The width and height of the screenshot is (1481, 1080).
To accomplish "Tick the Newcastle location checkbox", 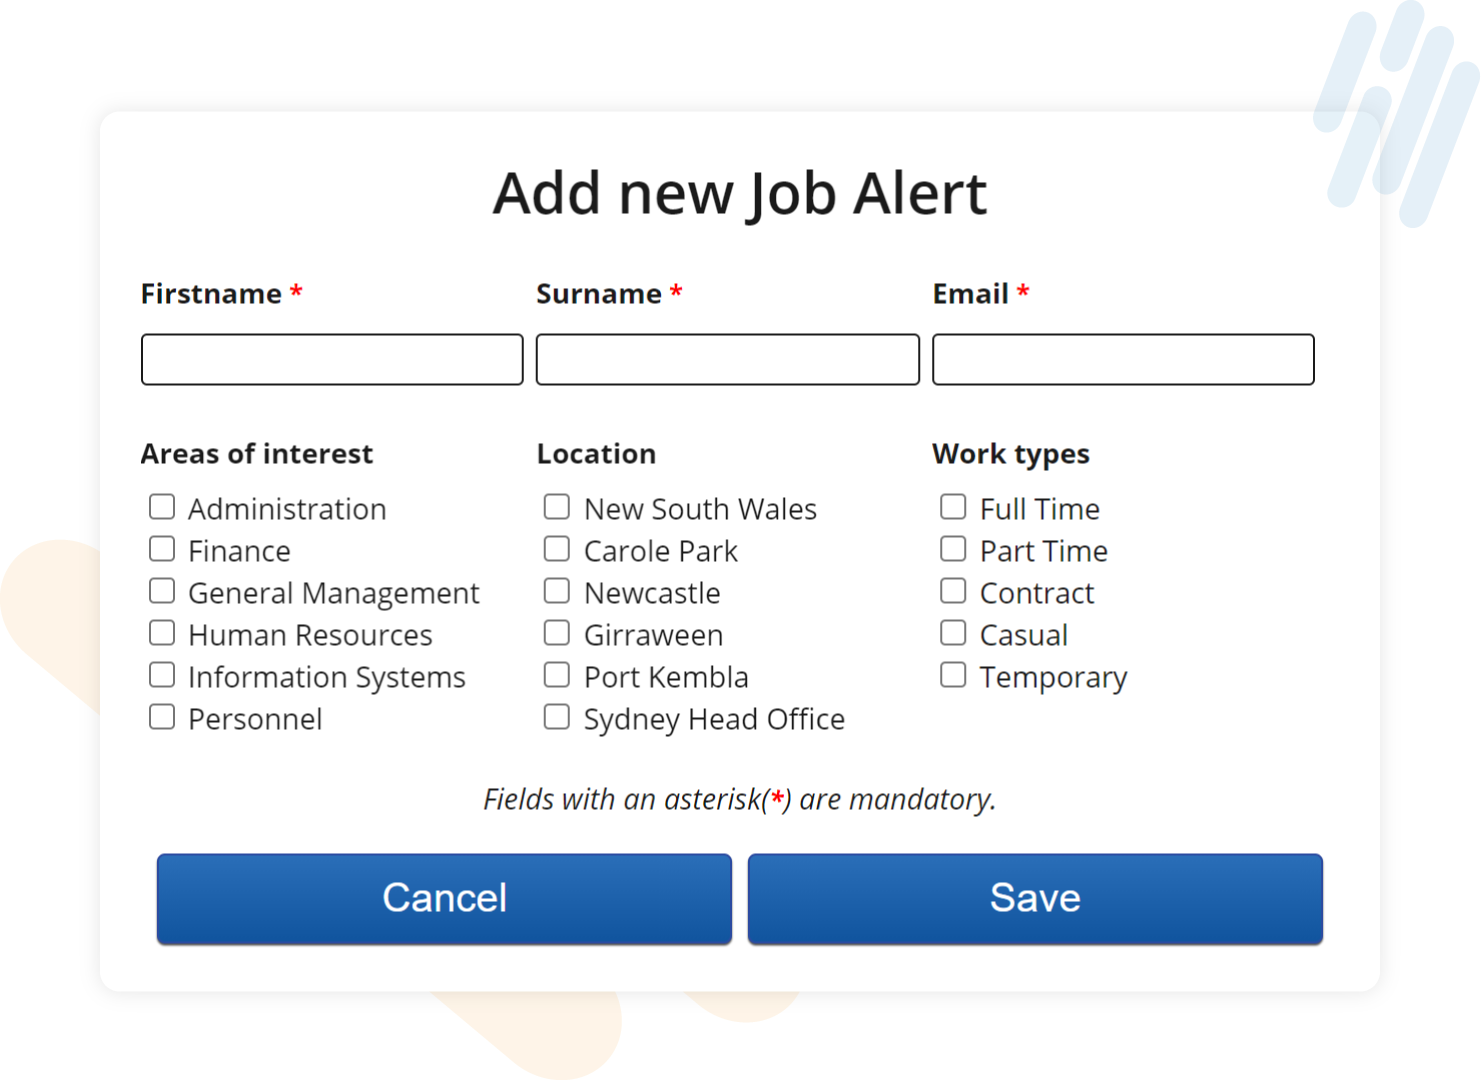I will point(557,590).
